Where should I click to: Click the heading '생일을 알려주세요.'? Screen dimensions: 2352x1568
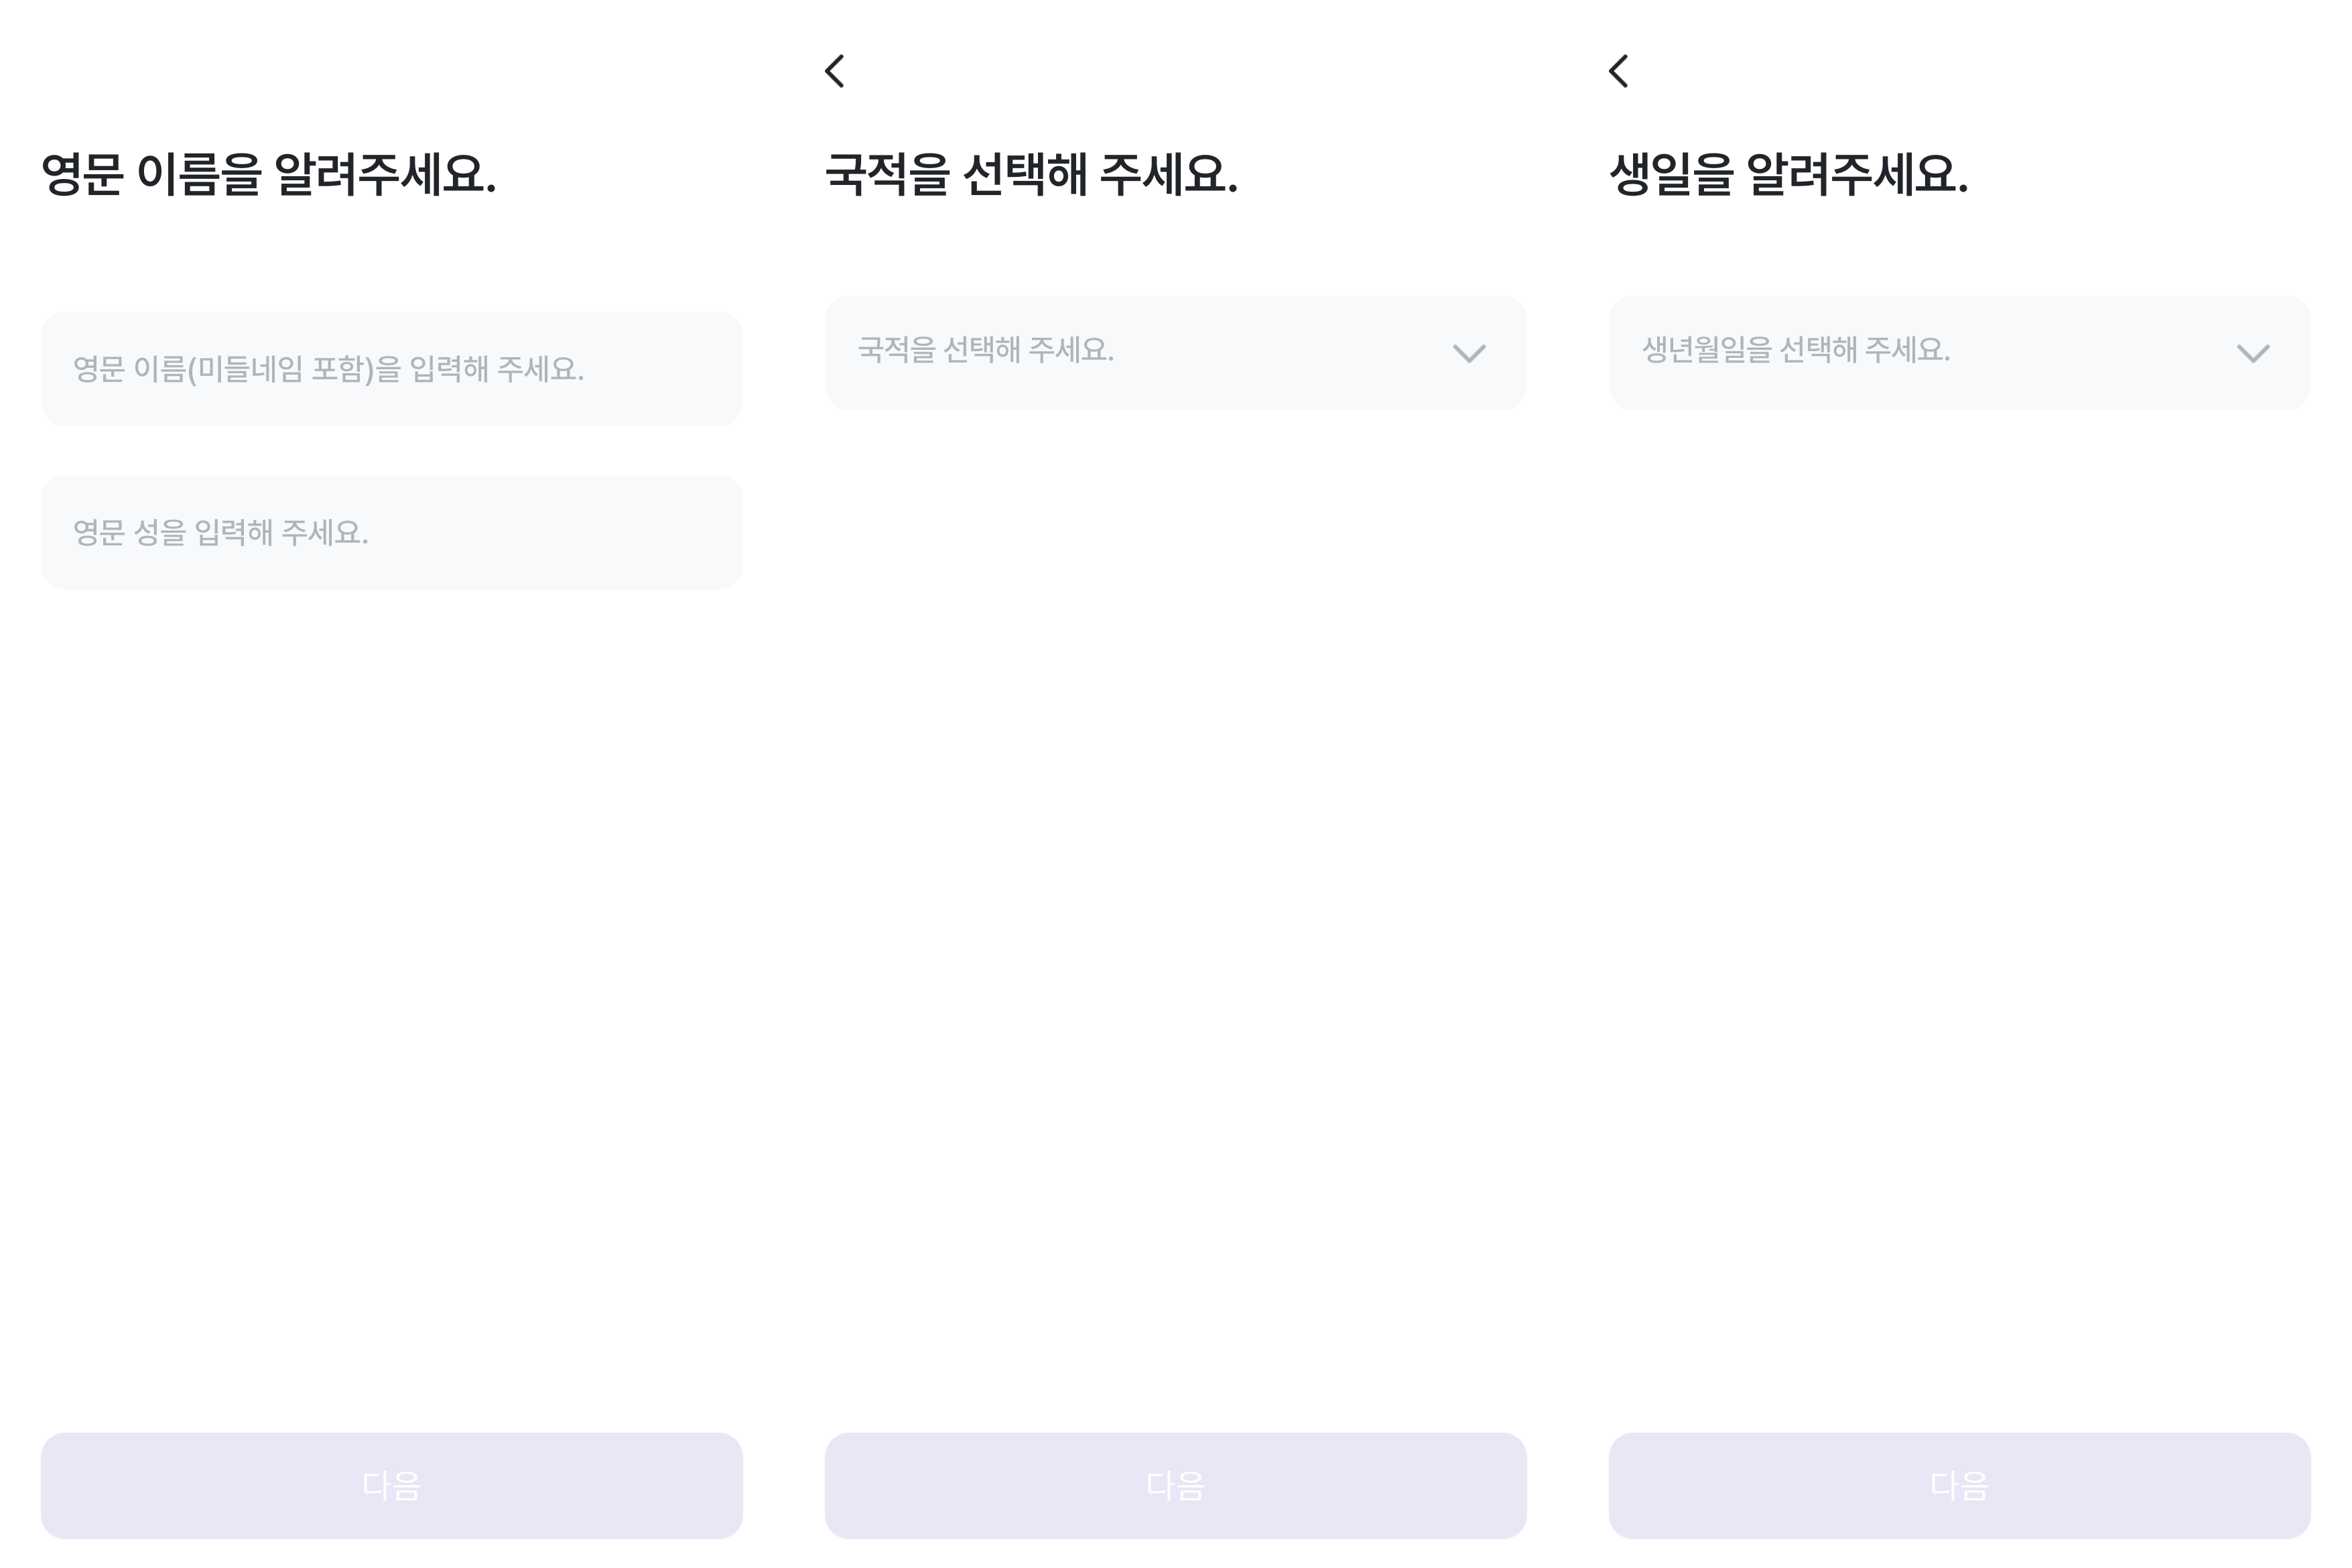1788,174
